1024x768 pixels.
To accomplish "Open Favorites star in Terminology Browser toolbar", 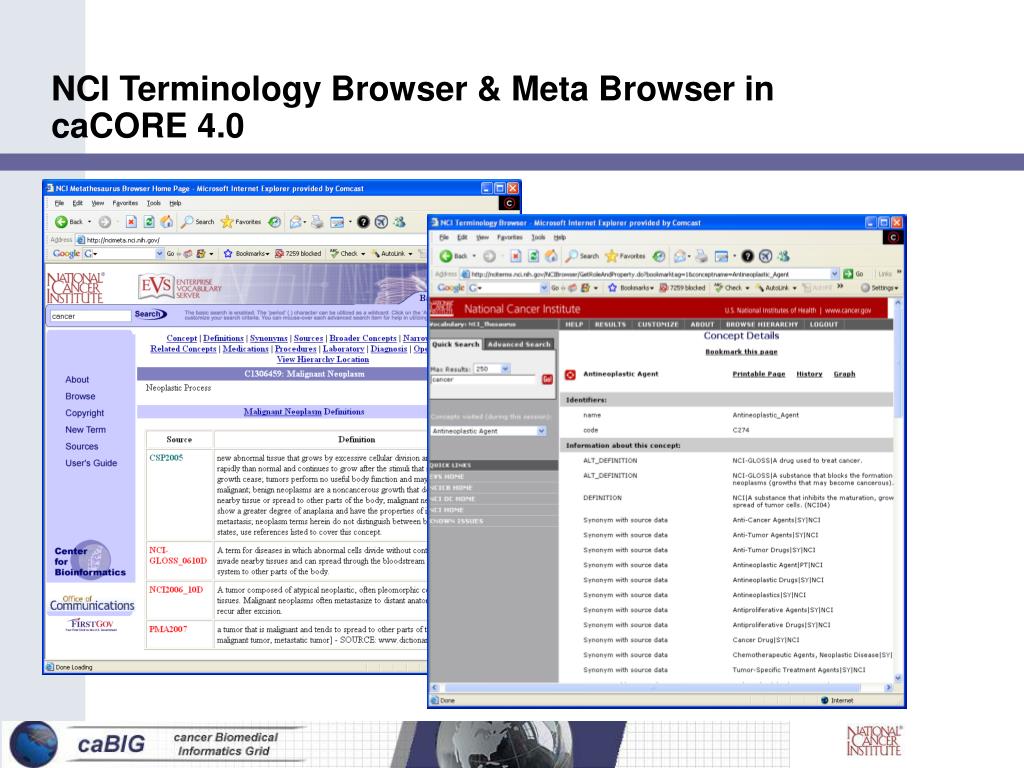I will tap(611, 256).
